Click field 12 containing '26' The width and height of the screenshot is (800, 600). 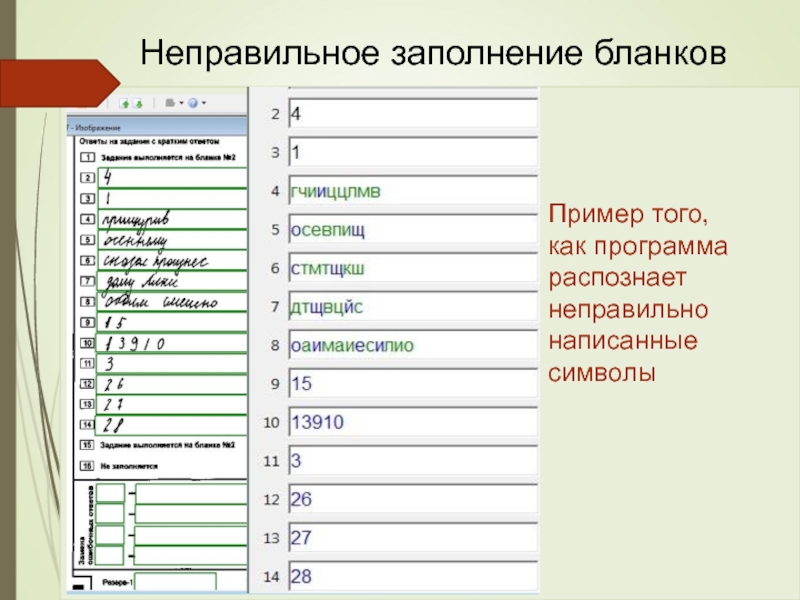(413, 499)
